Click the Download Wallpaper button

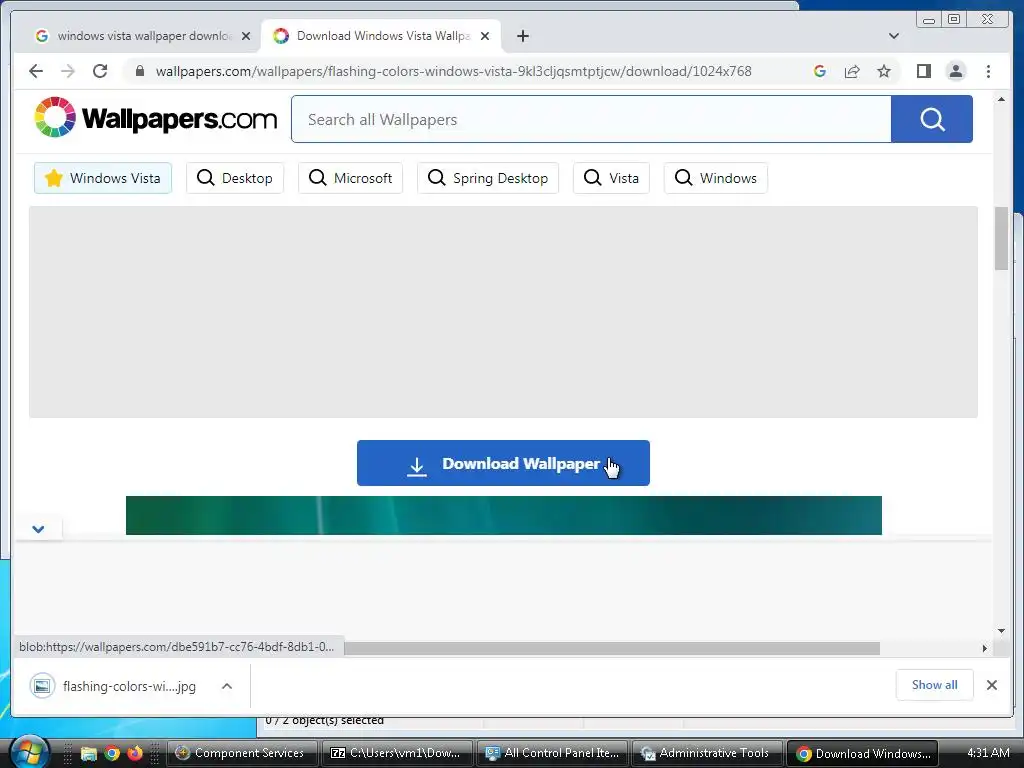coord(503,463)
